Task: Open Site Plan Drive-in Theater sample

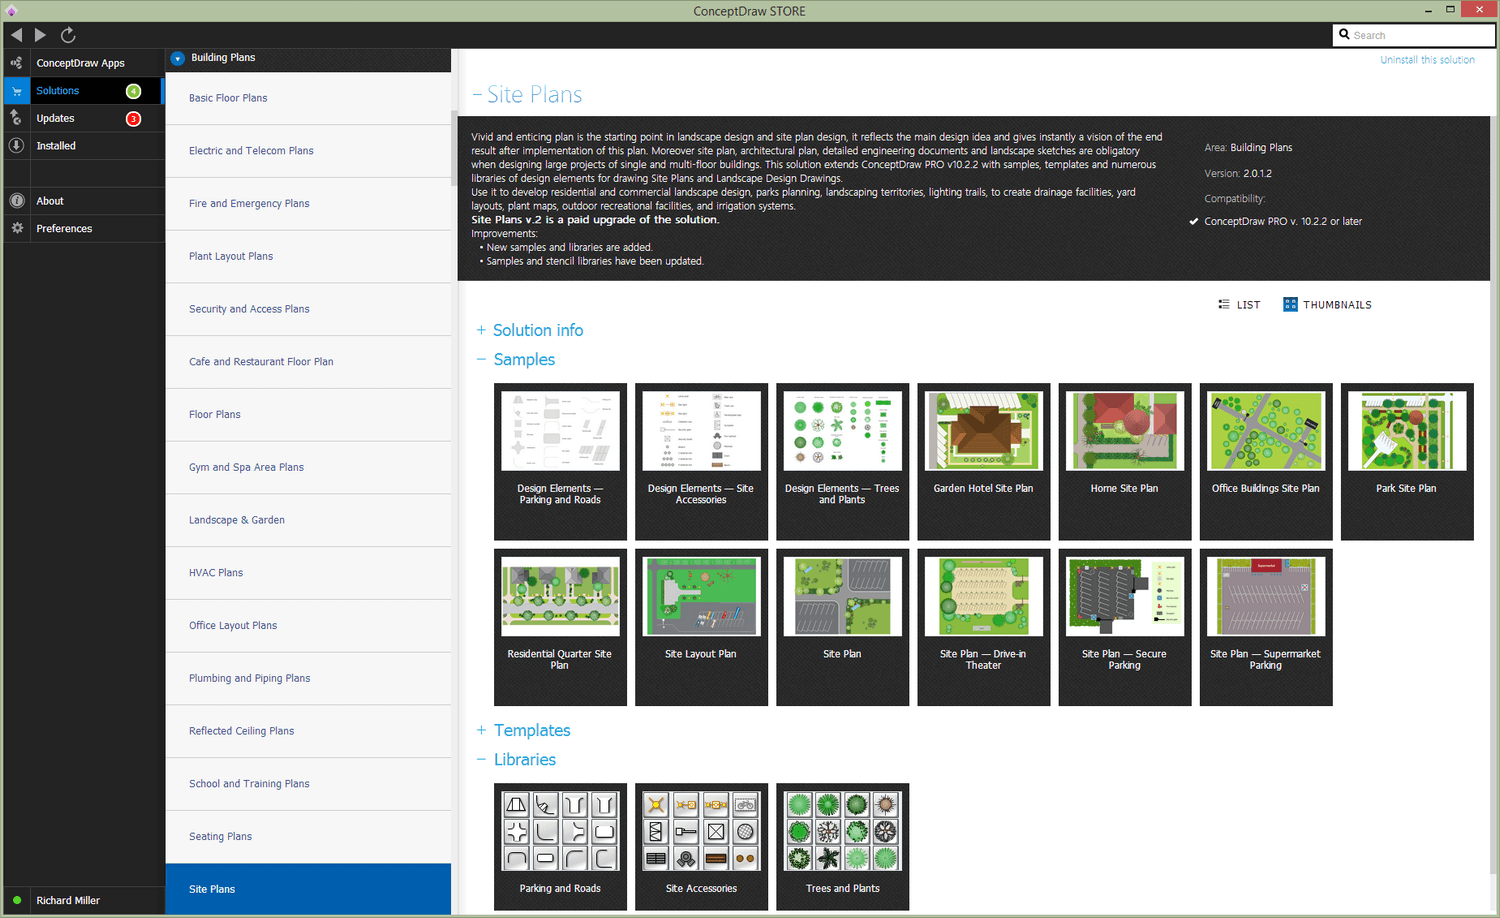Action: pos(983,627)
